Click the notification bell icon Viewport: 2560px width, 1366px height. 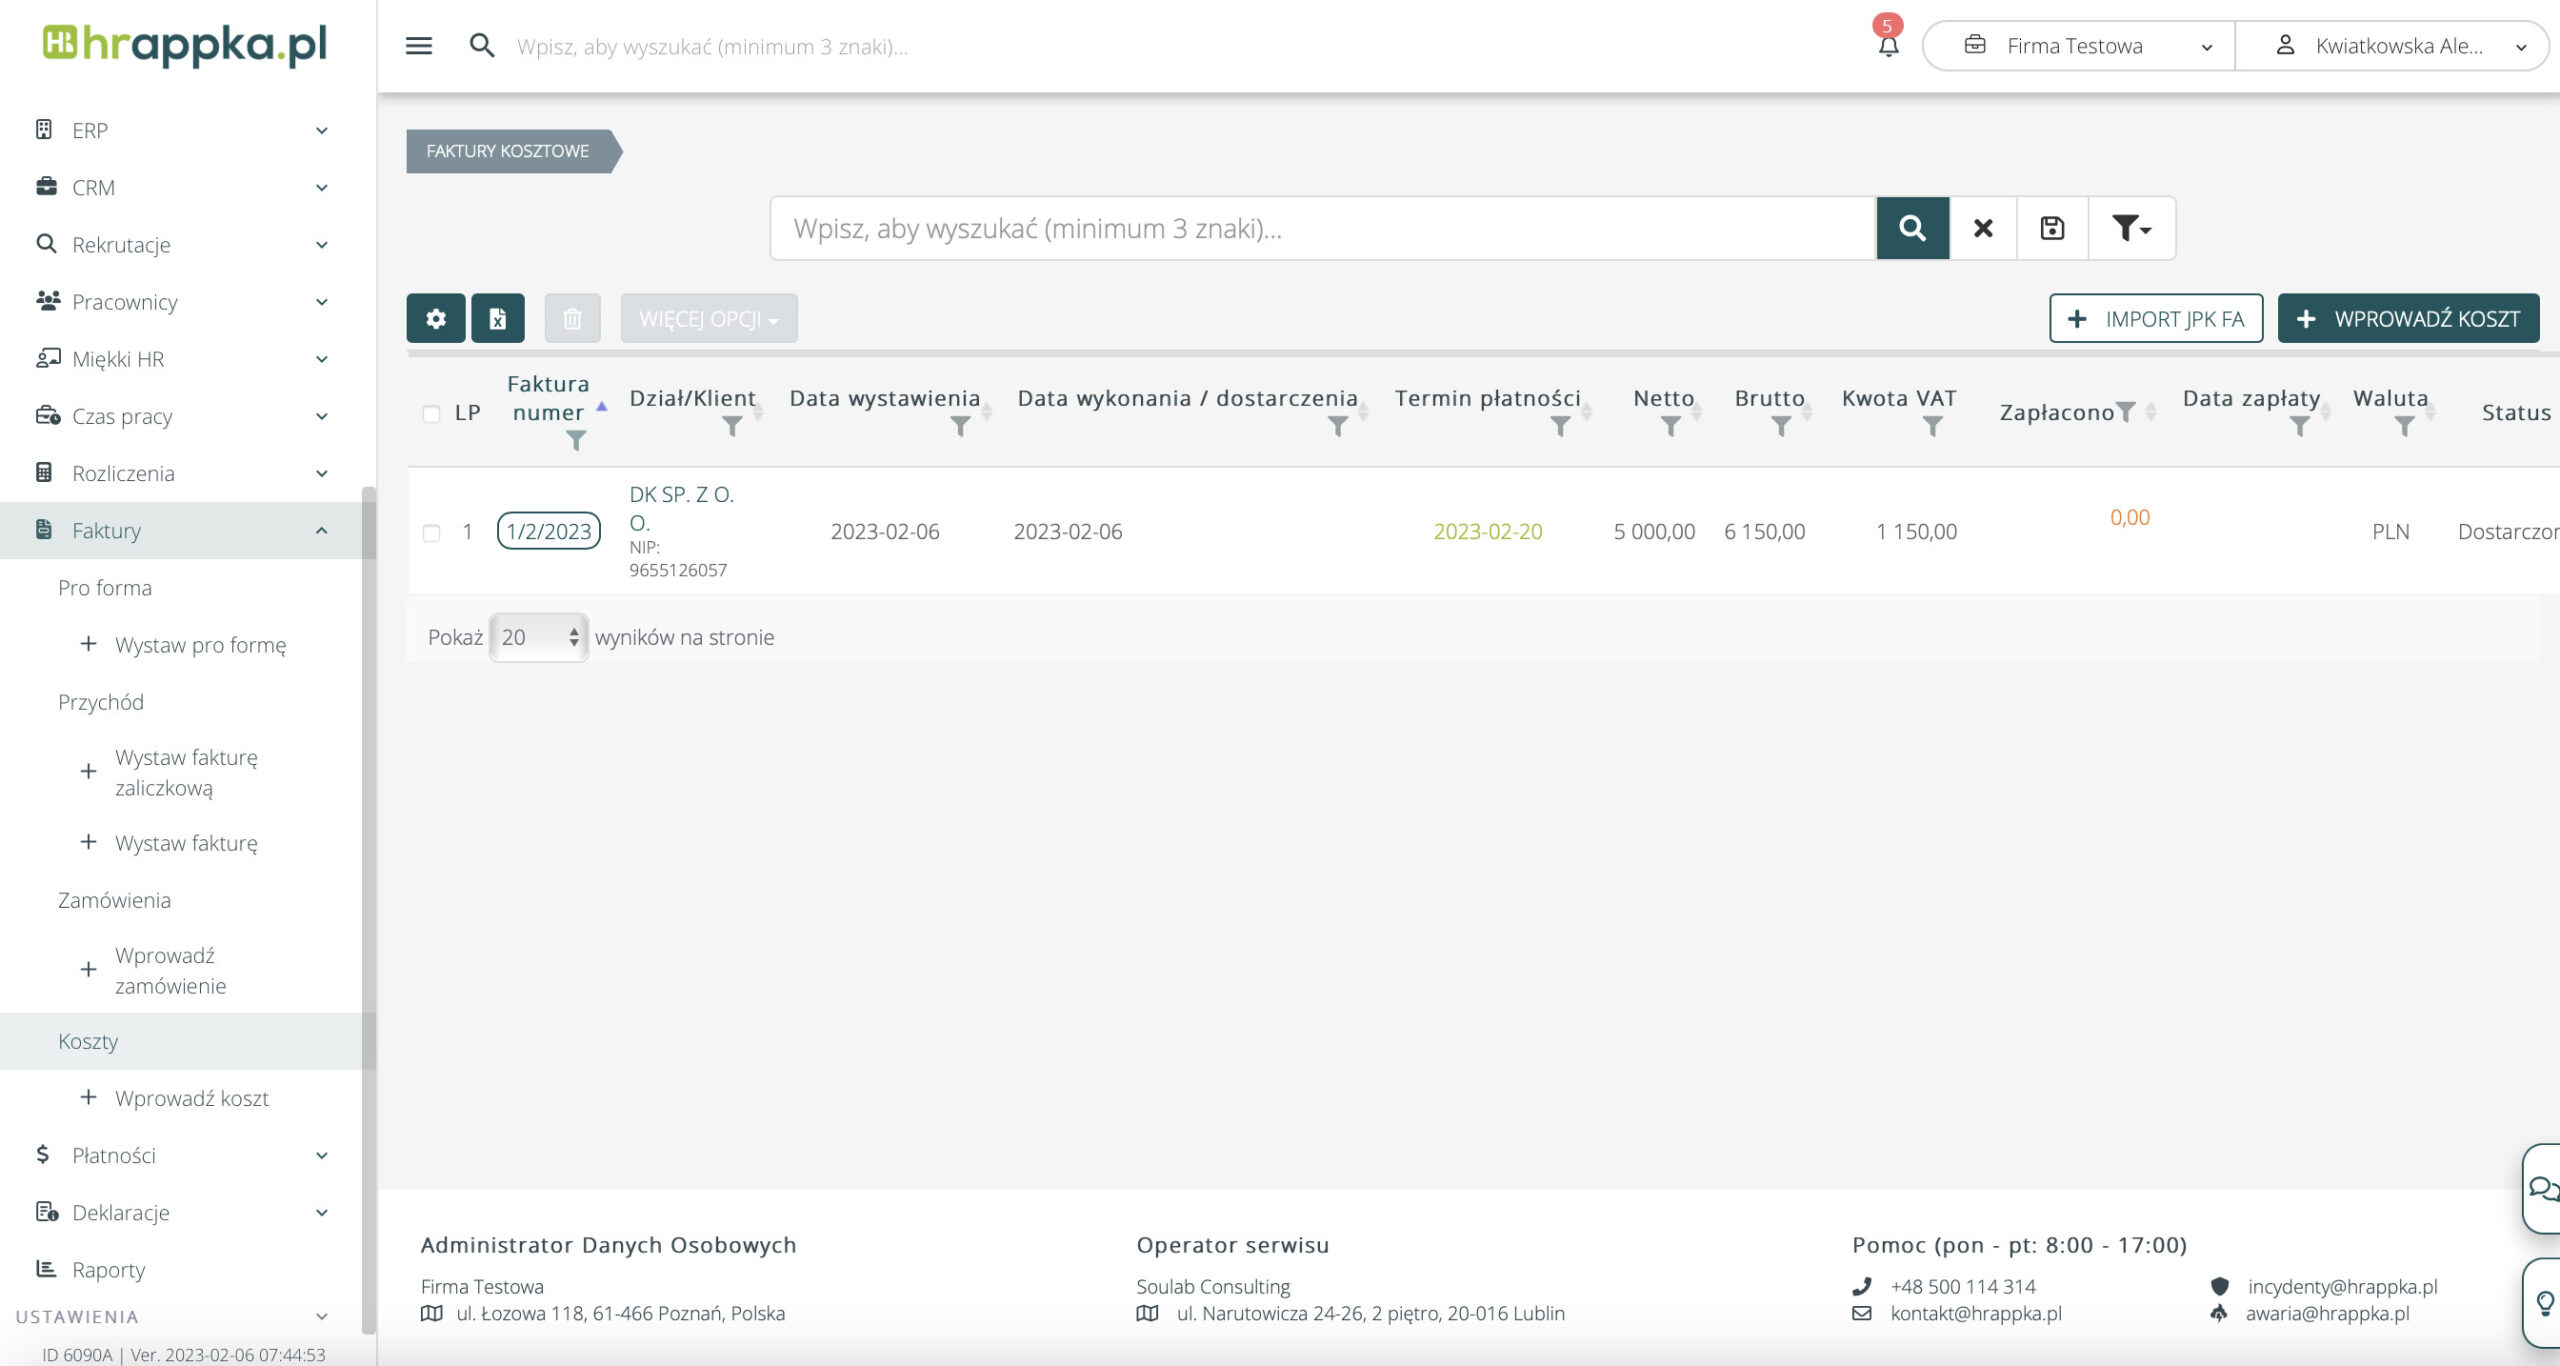pos(1888,46)
